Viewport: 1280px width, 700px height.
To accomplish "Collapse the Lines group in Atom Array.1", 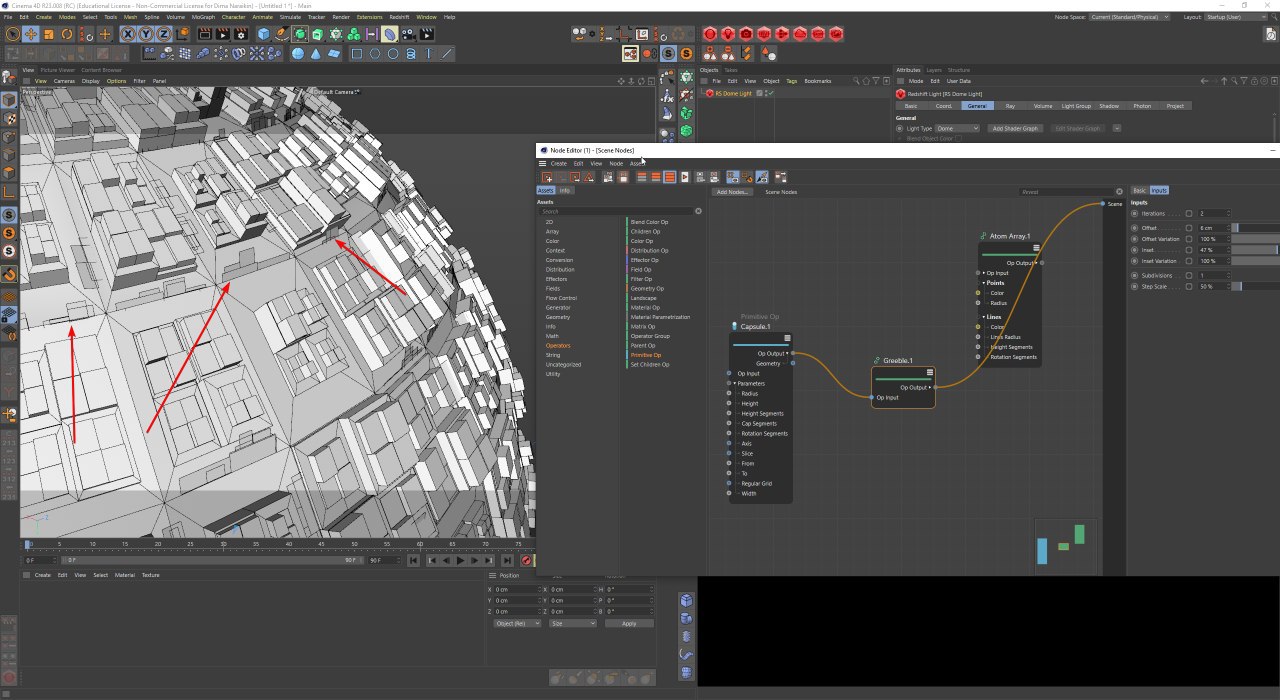I will (983, 317).
